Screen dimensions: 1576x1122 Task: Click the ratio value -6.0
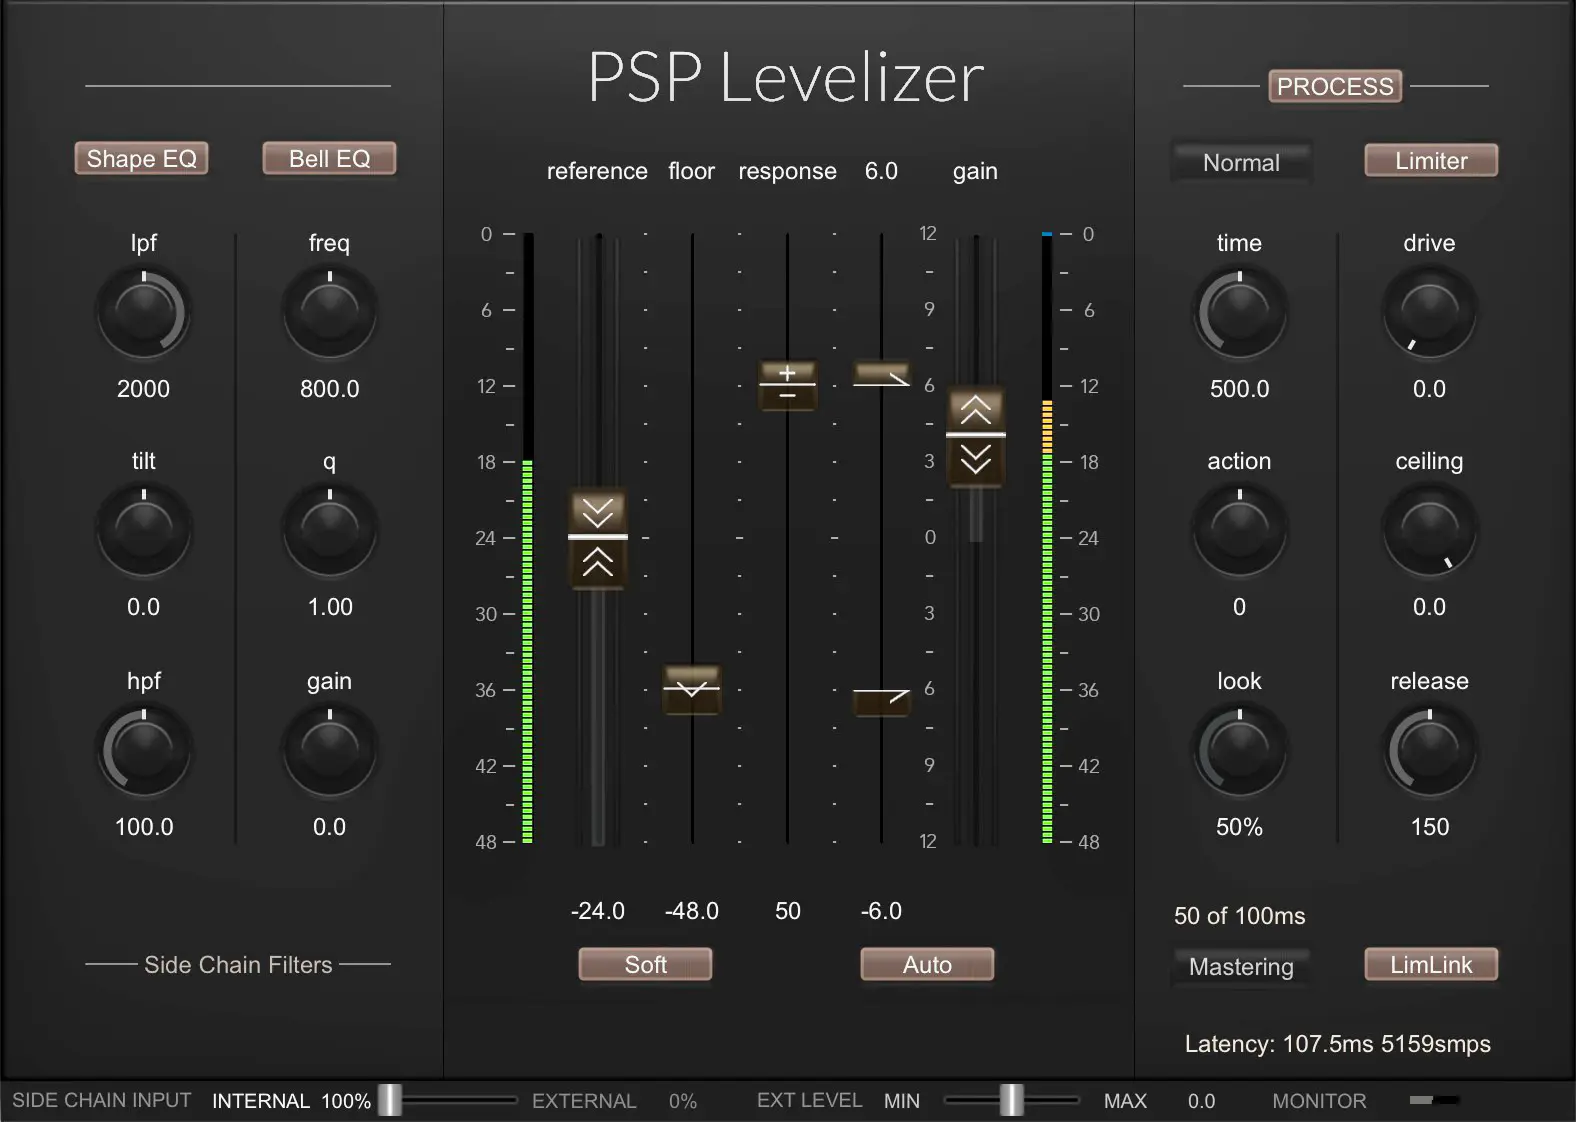[x=881, y=911]
